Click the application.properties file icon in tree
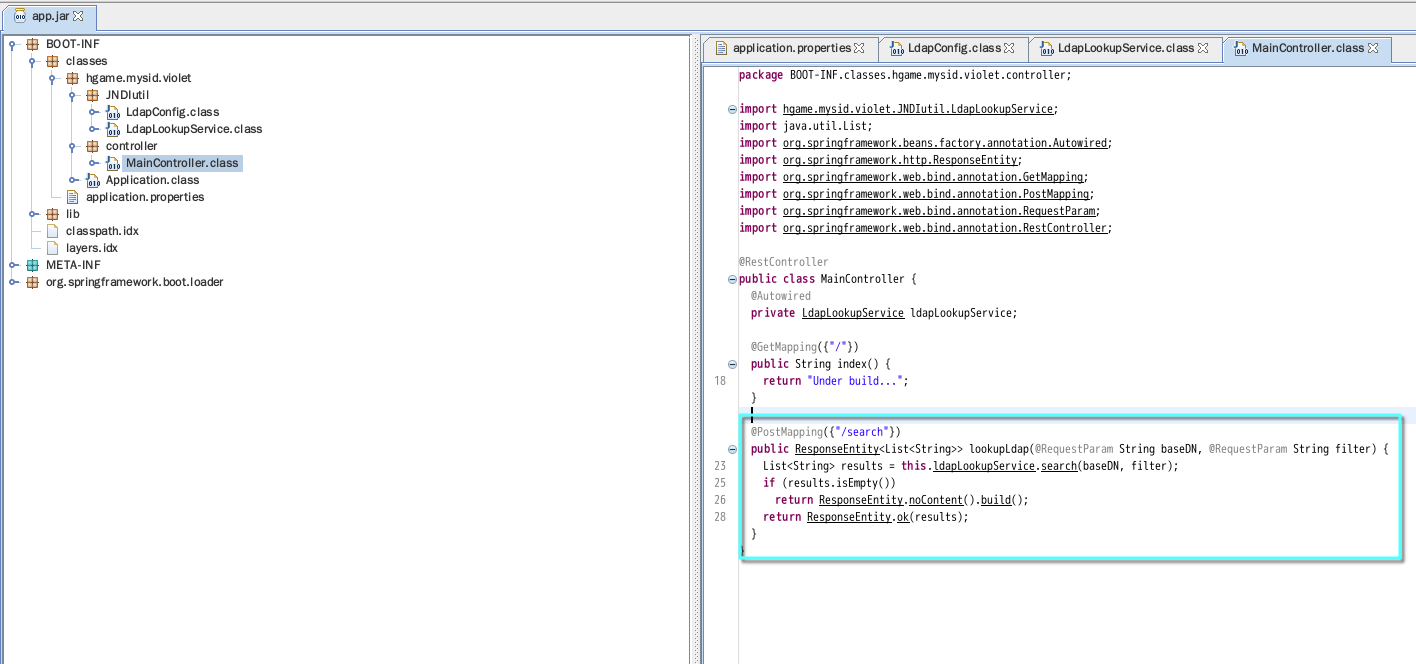The image size is (1416, 664). click(x=73, y=197)
